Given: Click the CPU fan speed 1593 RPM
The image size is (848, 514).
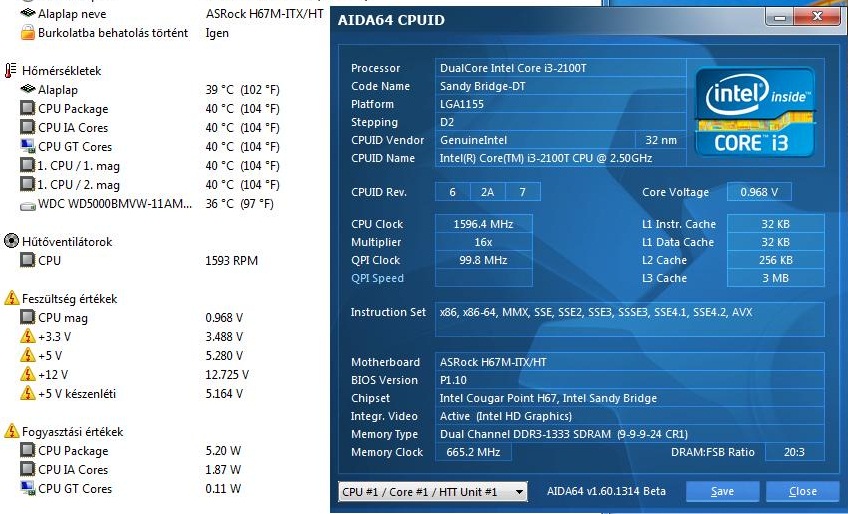Looking at the screenshot, I should pos(231,260).
